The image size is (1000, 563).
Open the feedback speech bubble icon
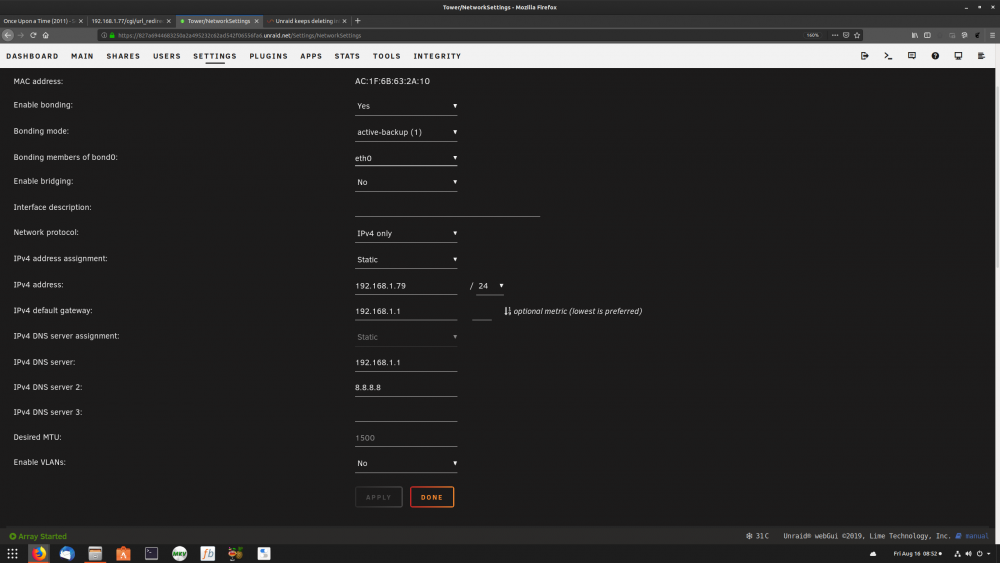point(911,56)
